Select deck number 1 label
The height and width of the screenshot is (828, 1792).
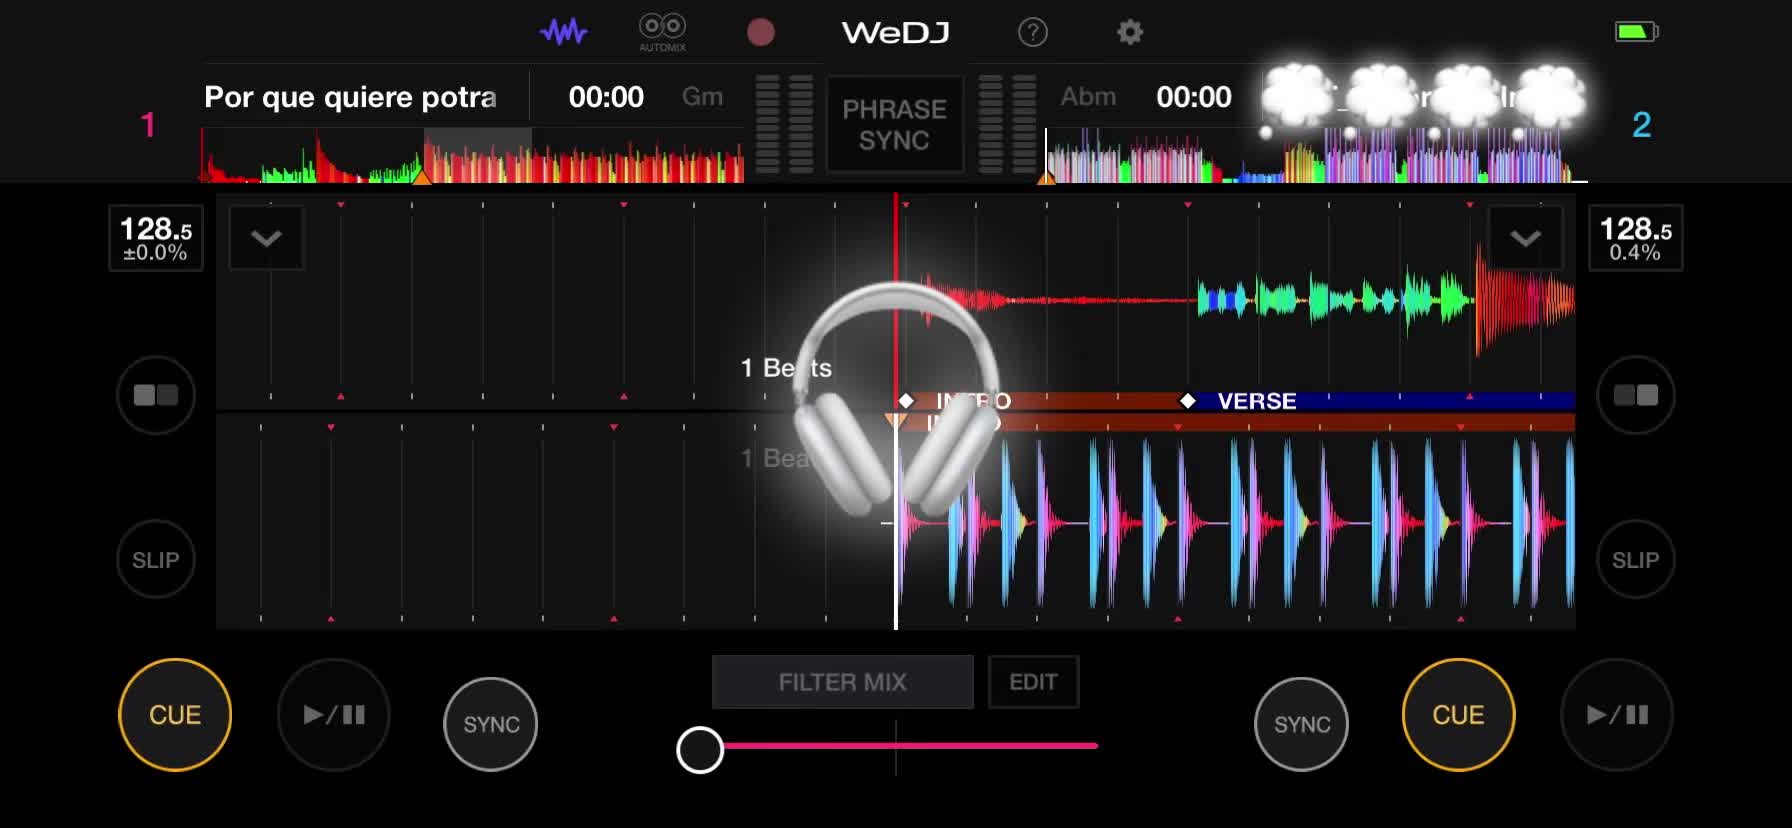pyautogui.click(x=148, y=125)
